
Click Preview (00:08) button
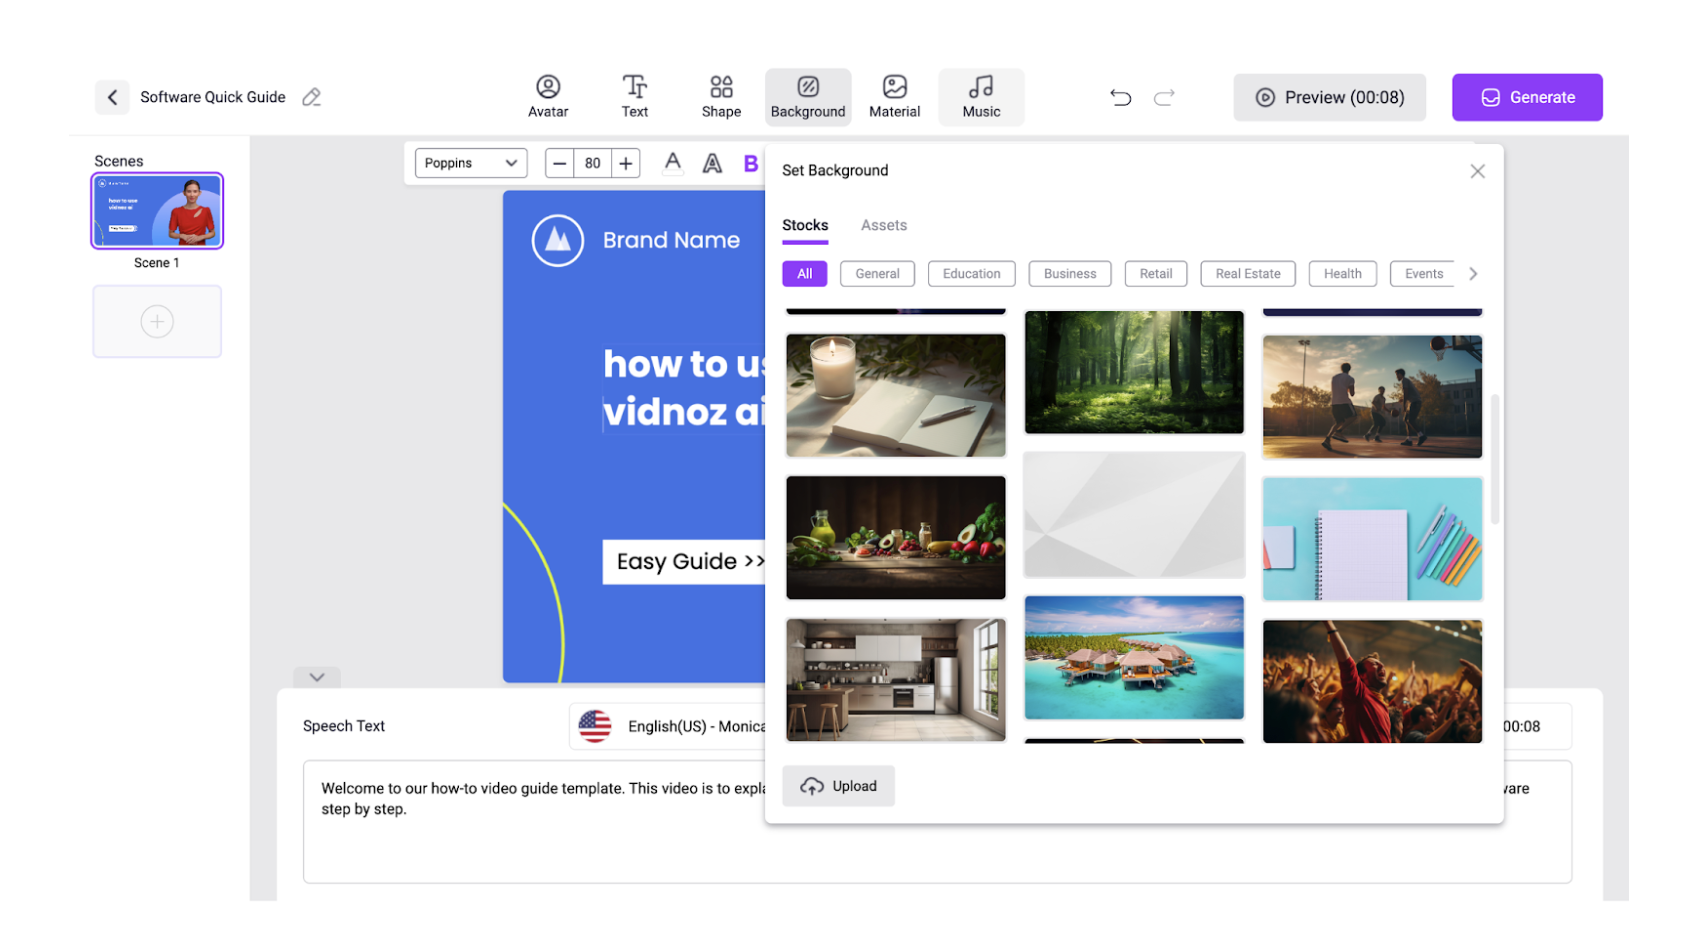point(1329,97)
